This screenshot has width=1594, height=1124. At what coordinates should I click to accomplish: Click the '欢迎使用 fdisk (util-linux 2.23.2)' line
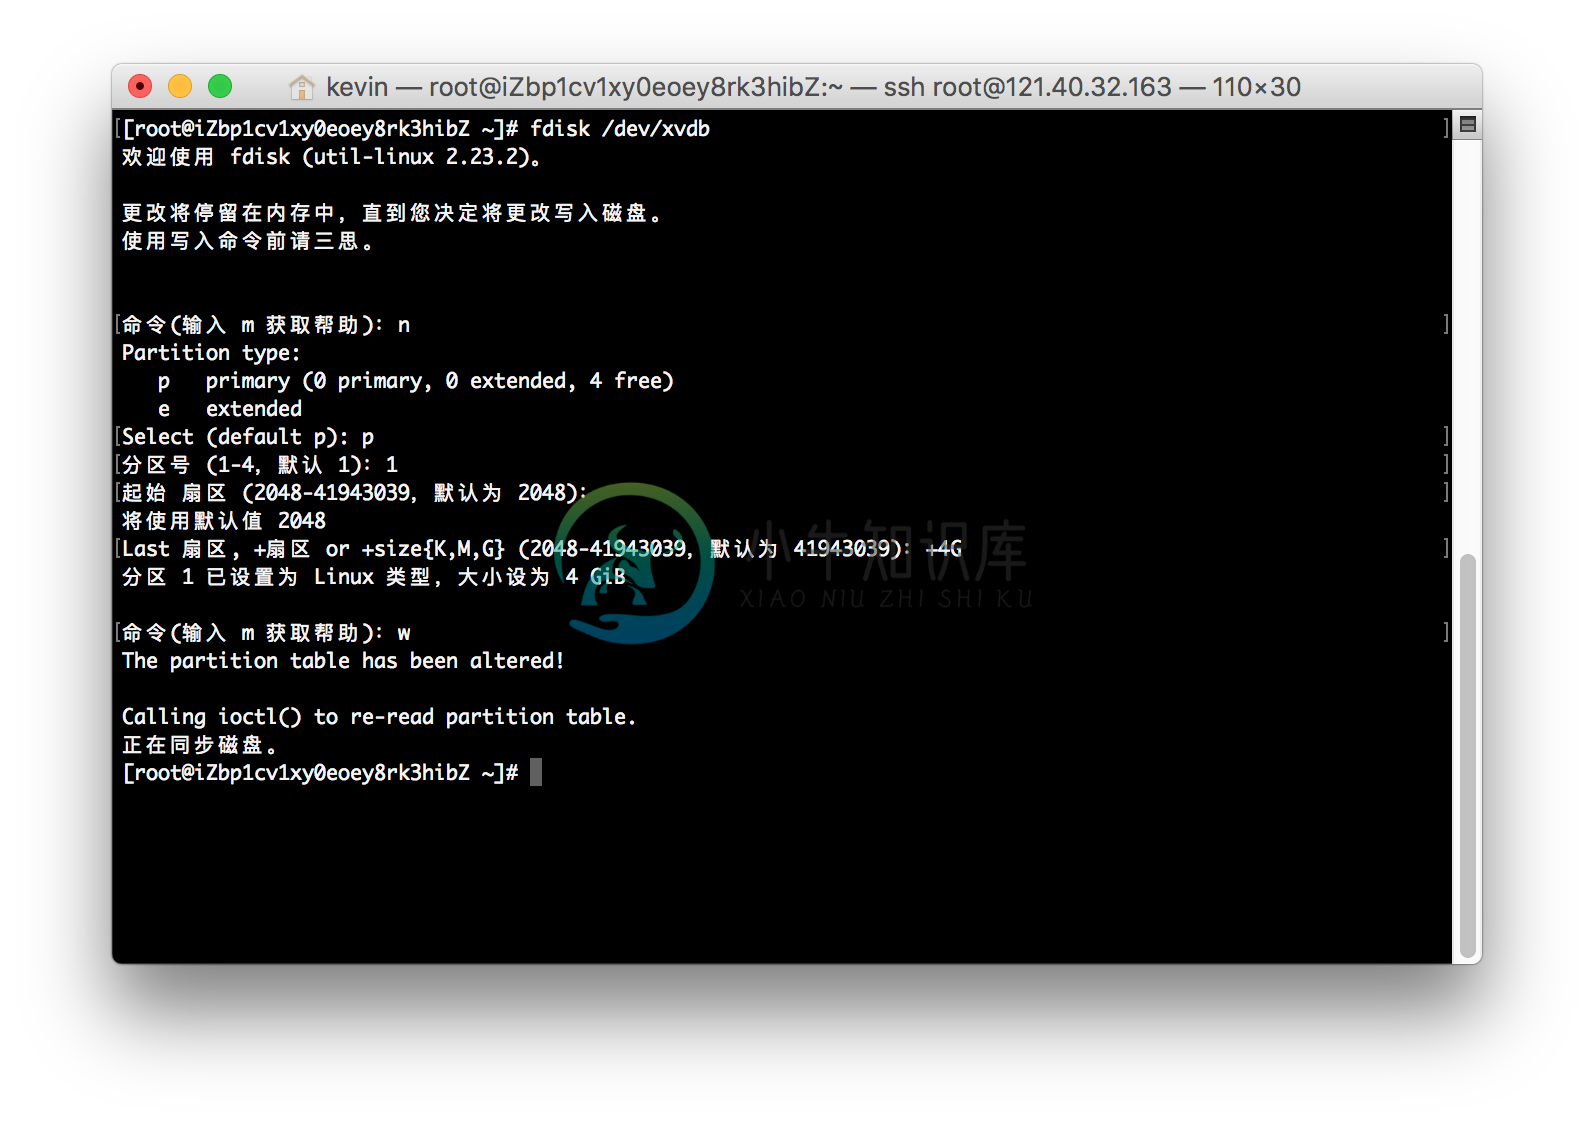[x=332, y=157]
